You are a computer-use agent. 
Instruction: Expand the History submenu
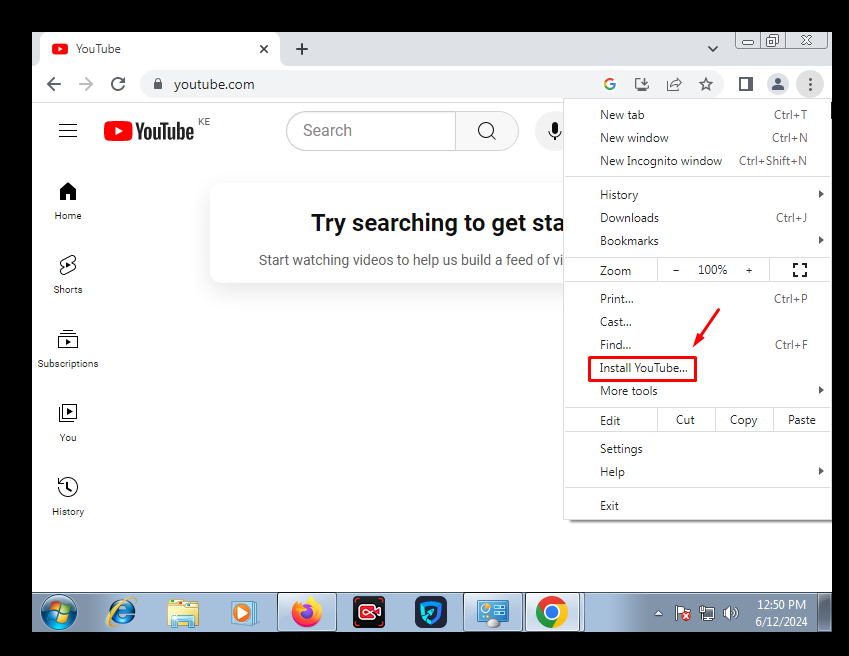(697, 195)
